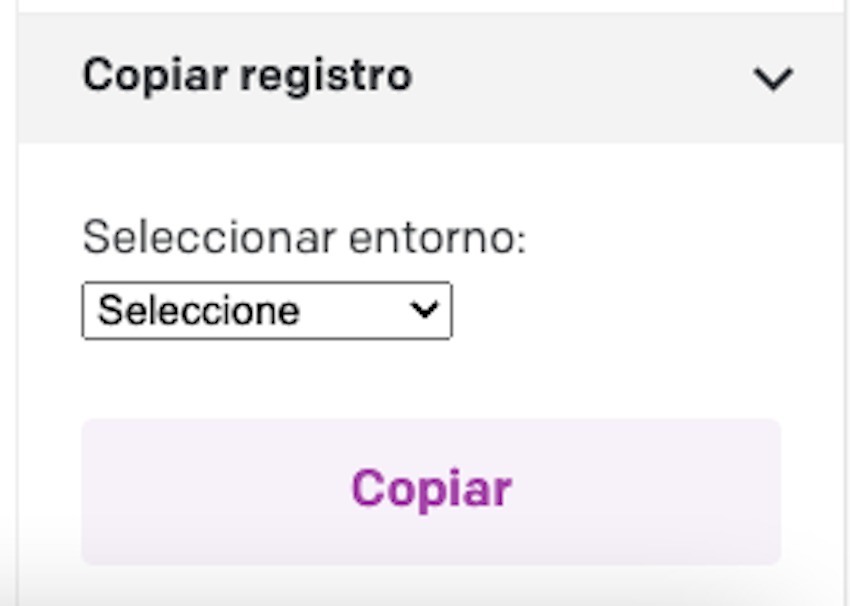Expand the environment choices list
The width and height of the screenshot is (850, 606).
tap(267, 311)
